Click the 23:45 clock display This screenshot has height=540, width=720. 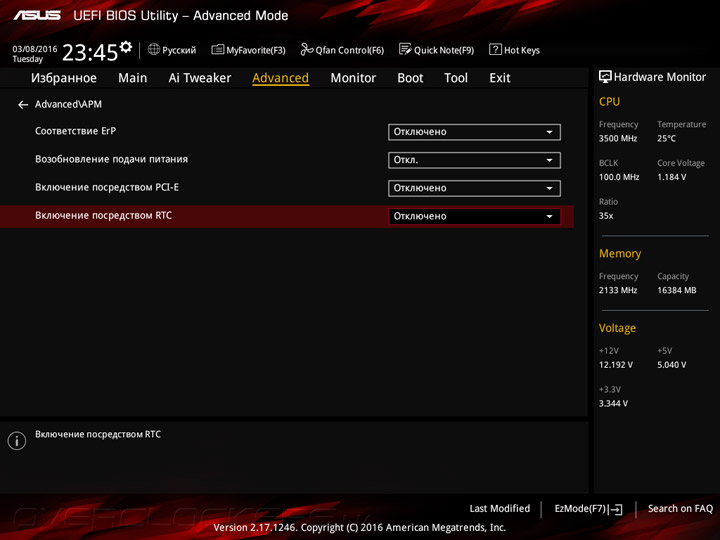(x=90, y=52)
